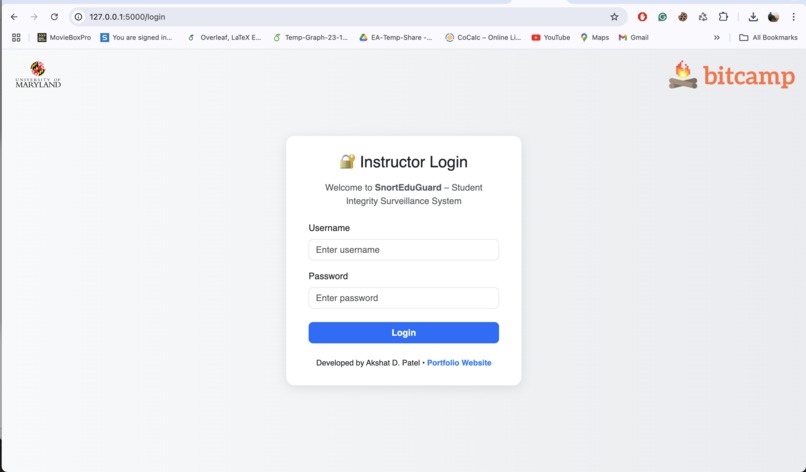Screen dimensions: 806x472
Task: Open the apps grid in bookmarks bar
Action: pos(16,38)
